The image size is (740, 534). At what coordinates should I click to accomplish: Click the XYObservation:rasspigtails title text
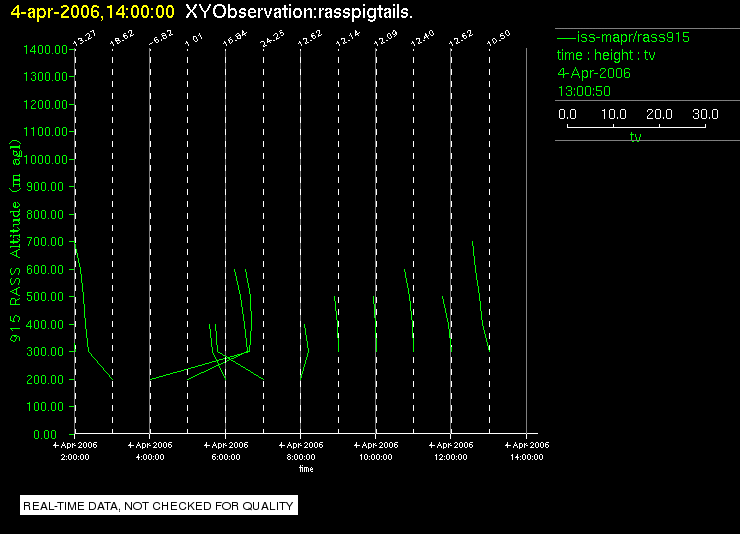299,12
